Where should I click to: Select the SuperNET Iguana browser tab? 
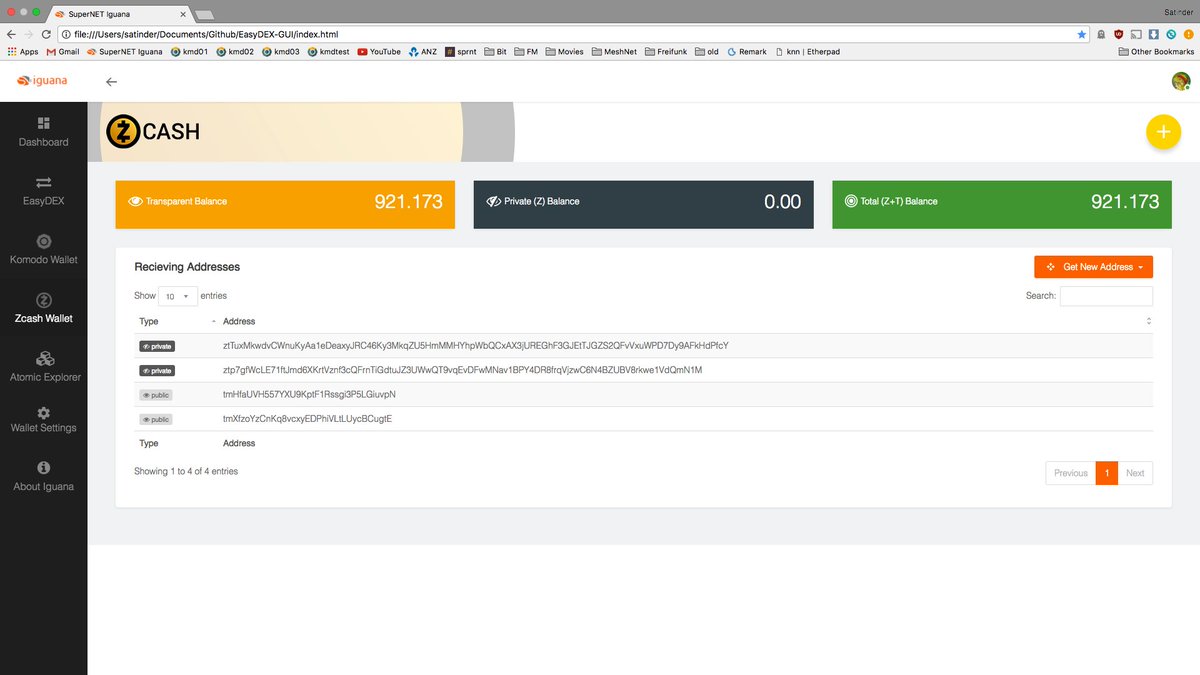tap(119, 14)
